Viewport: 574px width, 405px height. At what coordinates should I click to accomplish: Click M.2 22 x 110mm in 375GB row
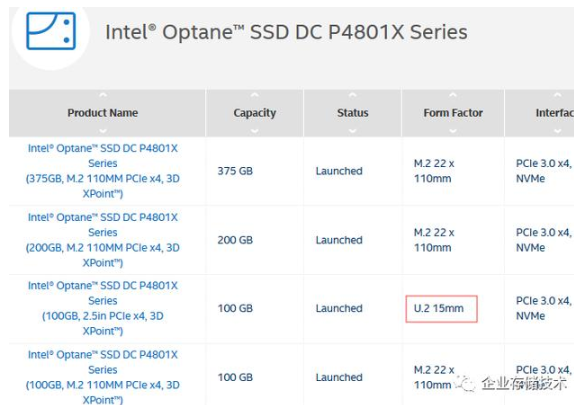pyautogui.click(x=434, y=171)
